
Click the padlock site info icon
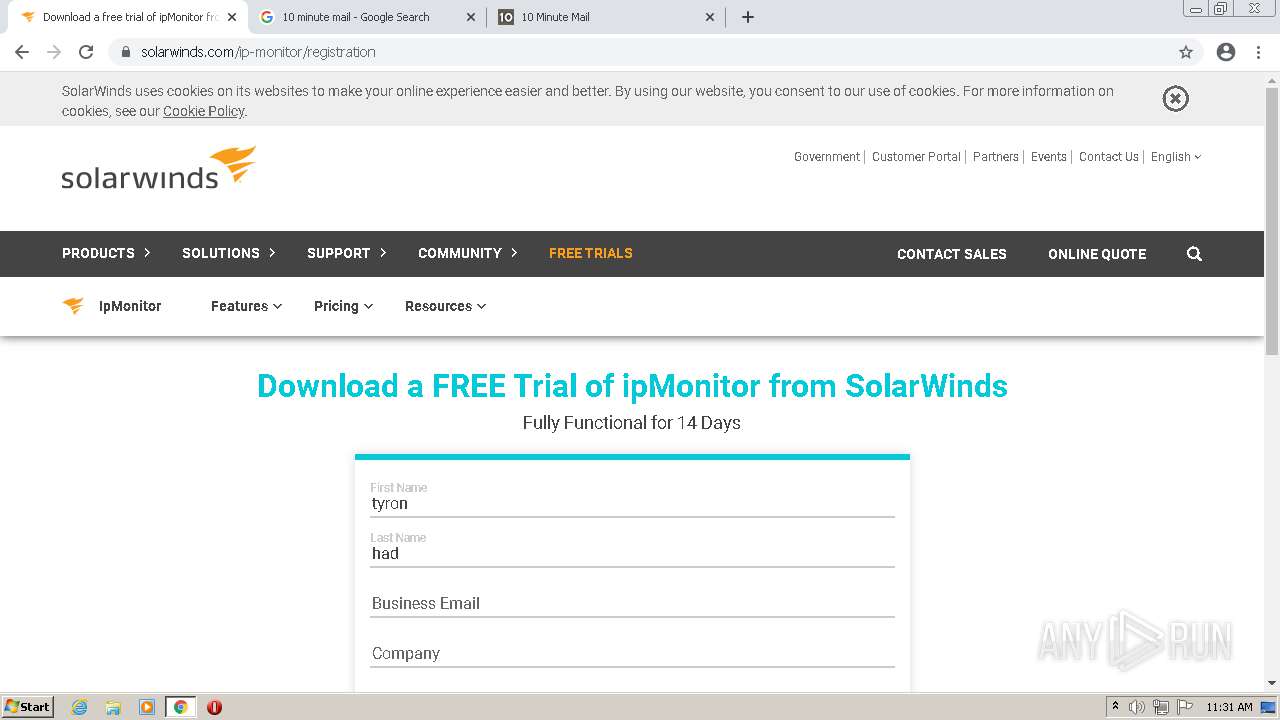126,52
